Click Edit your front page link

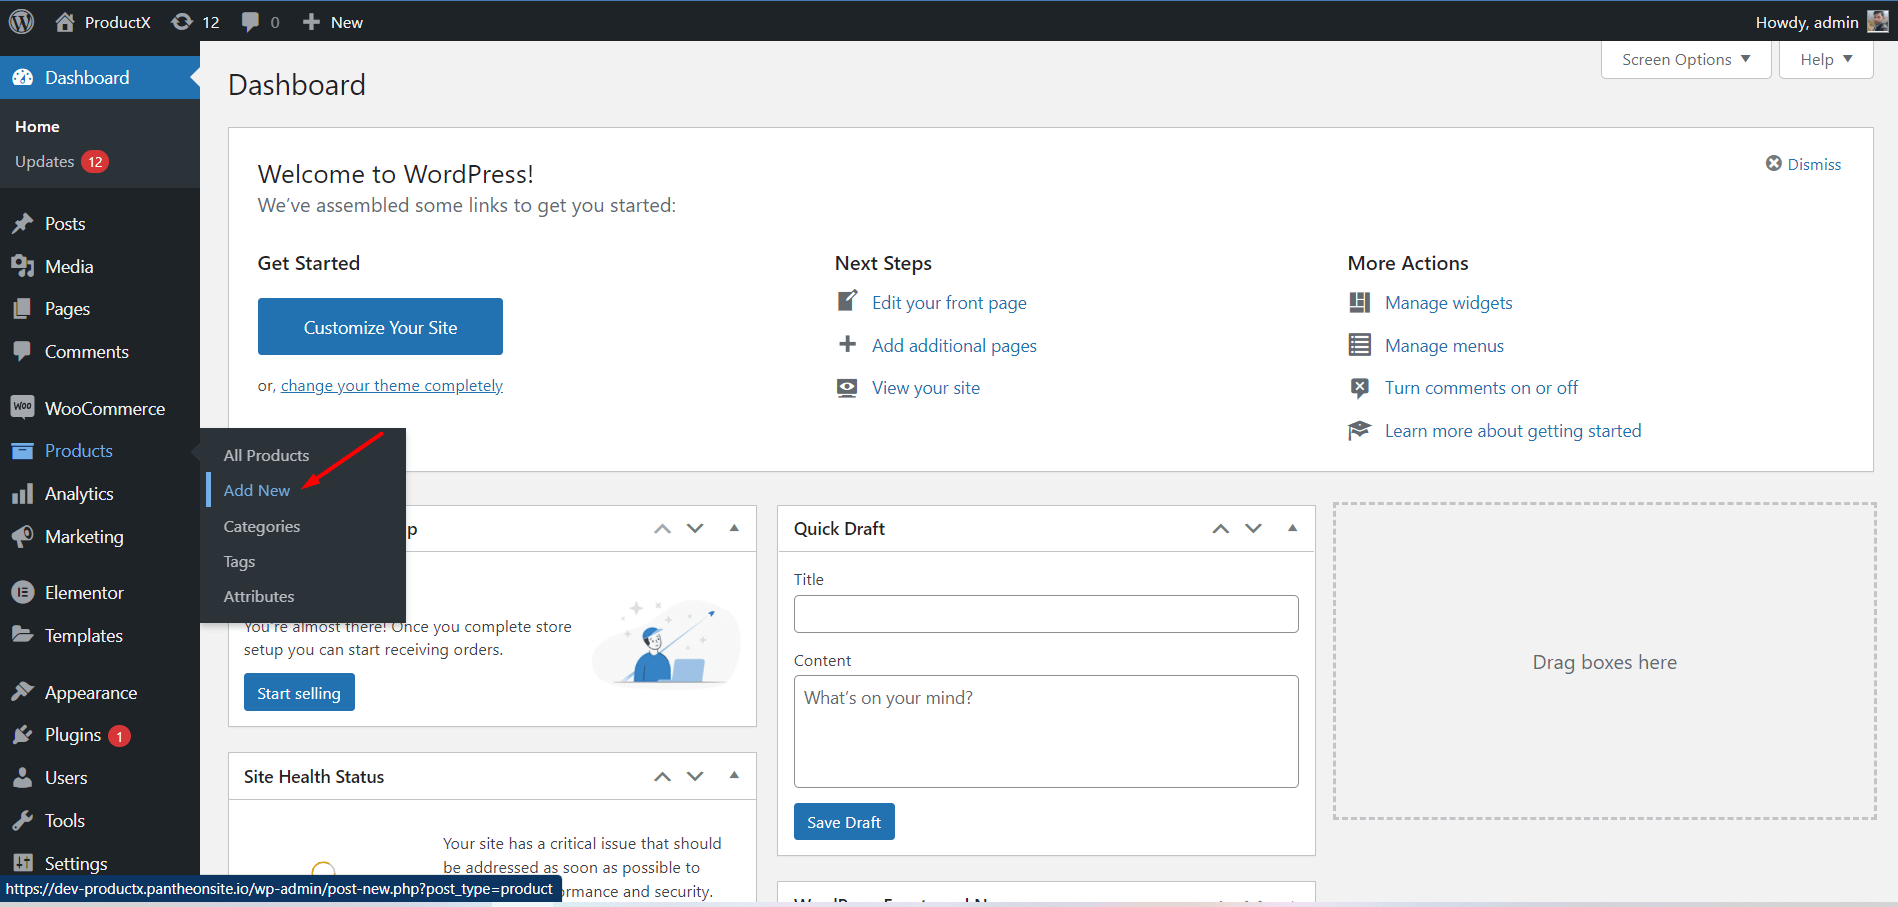(x=949, y=303)
